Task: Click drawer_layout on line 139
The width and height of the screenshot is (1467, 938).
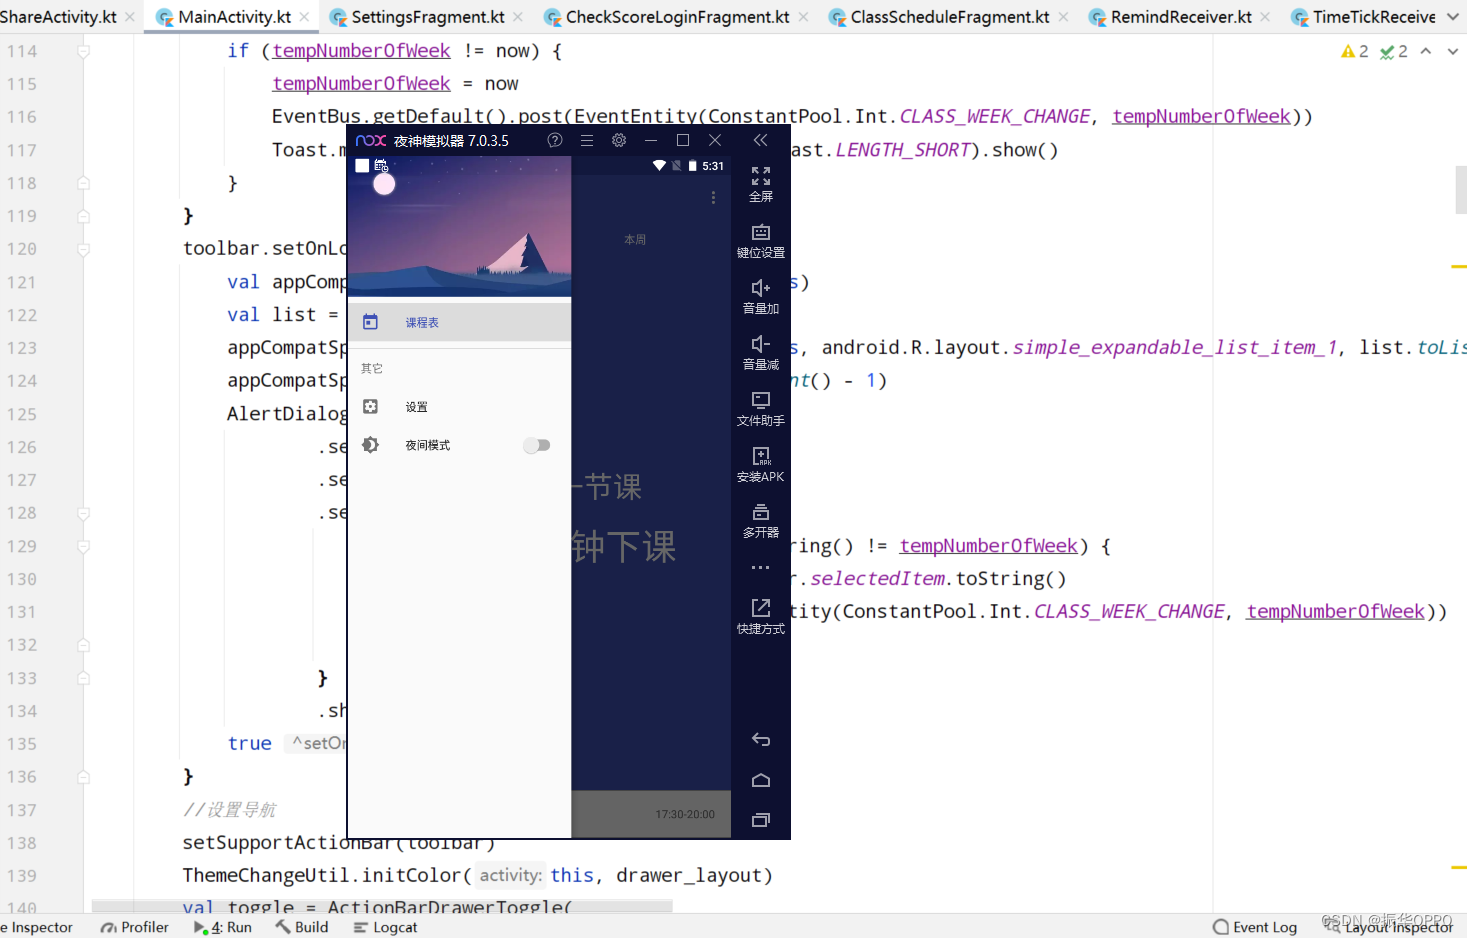Action: click(689, 876)
